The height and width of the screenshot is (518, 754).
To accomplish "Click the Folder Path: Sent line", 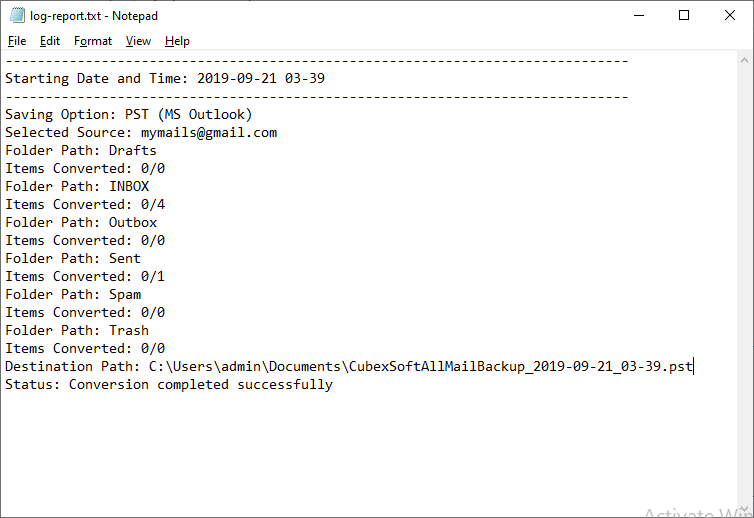I will point(73,258).
